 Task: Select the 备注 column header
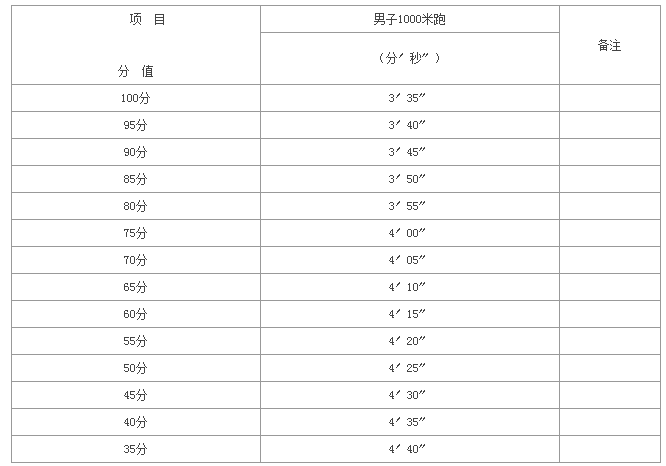pyautogui.click(x=610, y=45)
